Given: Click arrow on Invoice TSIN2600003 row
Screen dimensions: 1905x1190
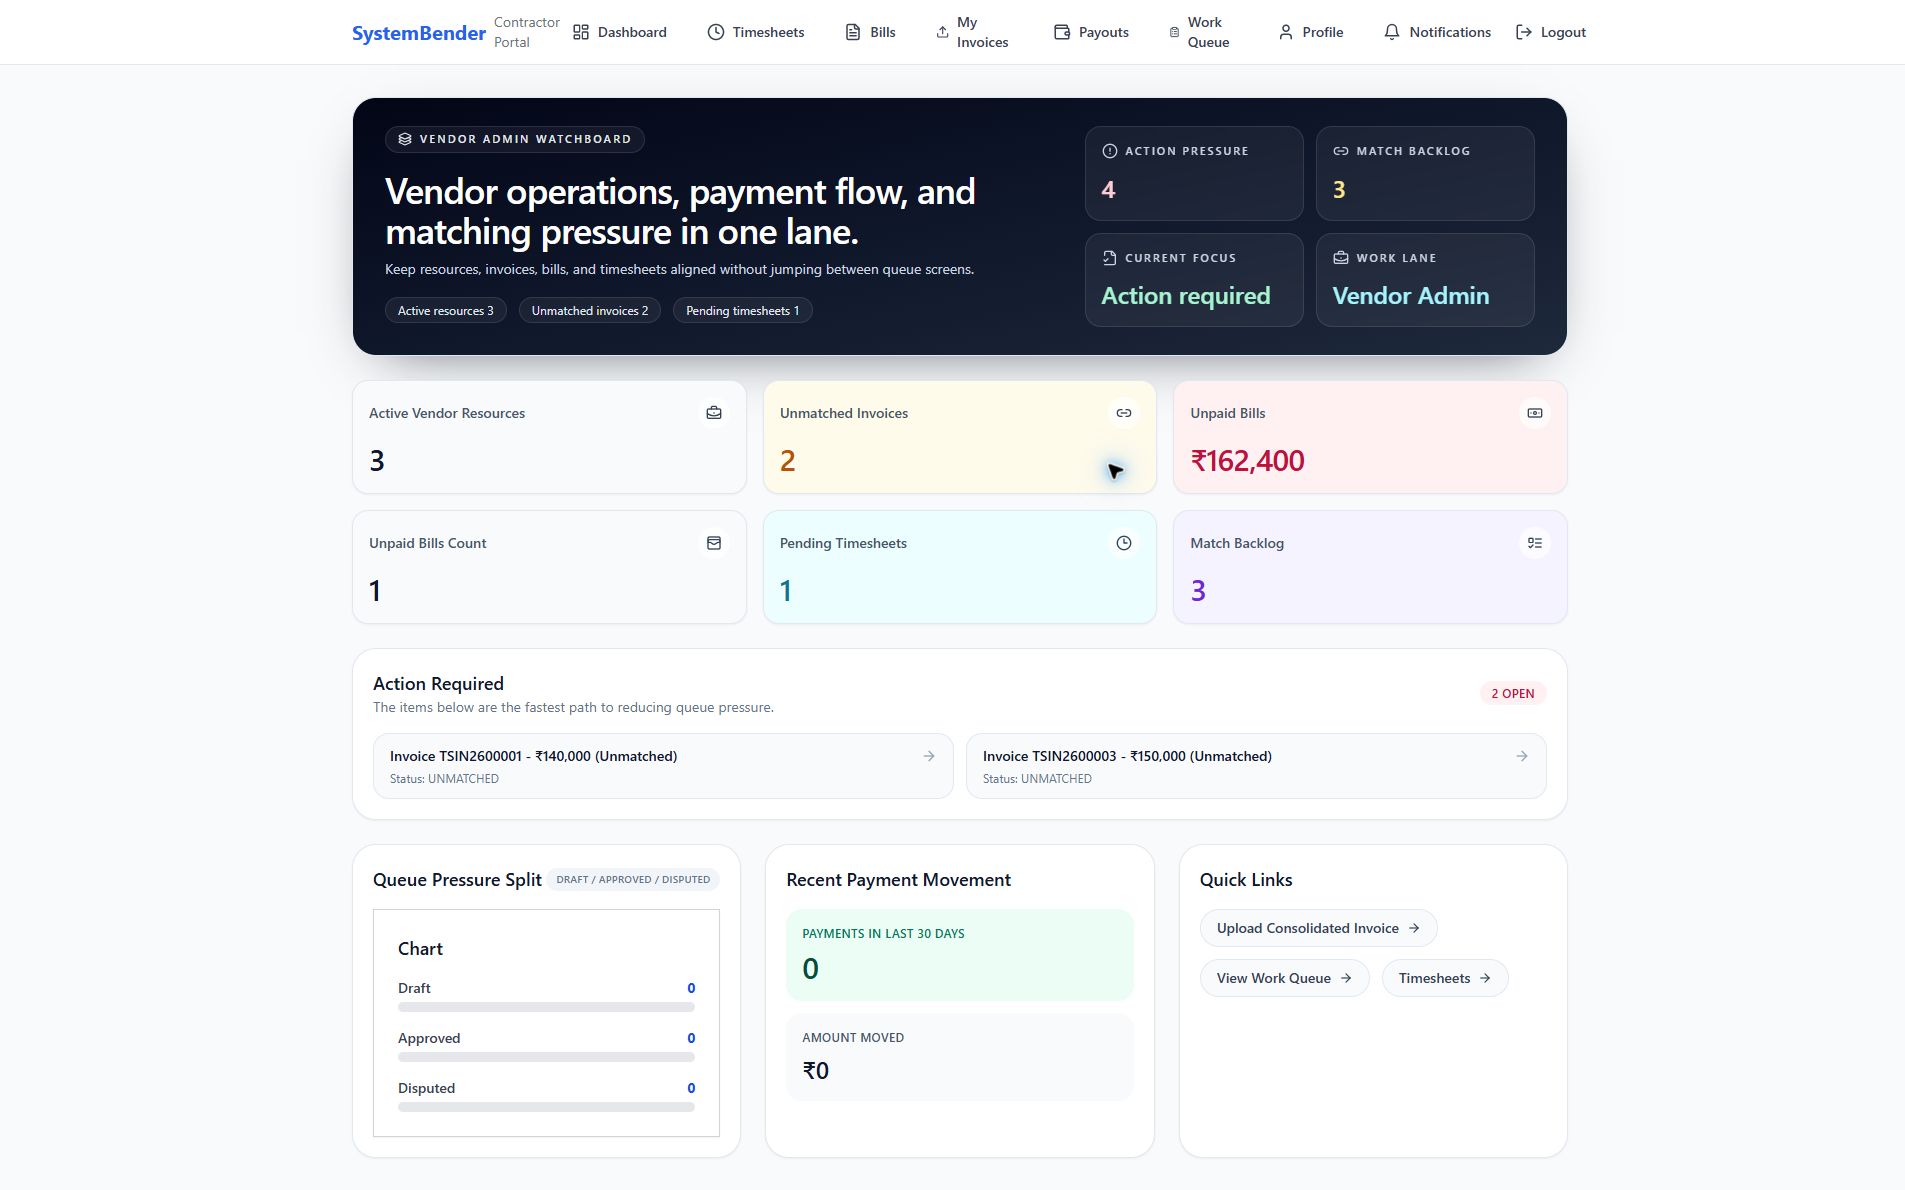Looking at the screenshot, I should point(1522,756).
